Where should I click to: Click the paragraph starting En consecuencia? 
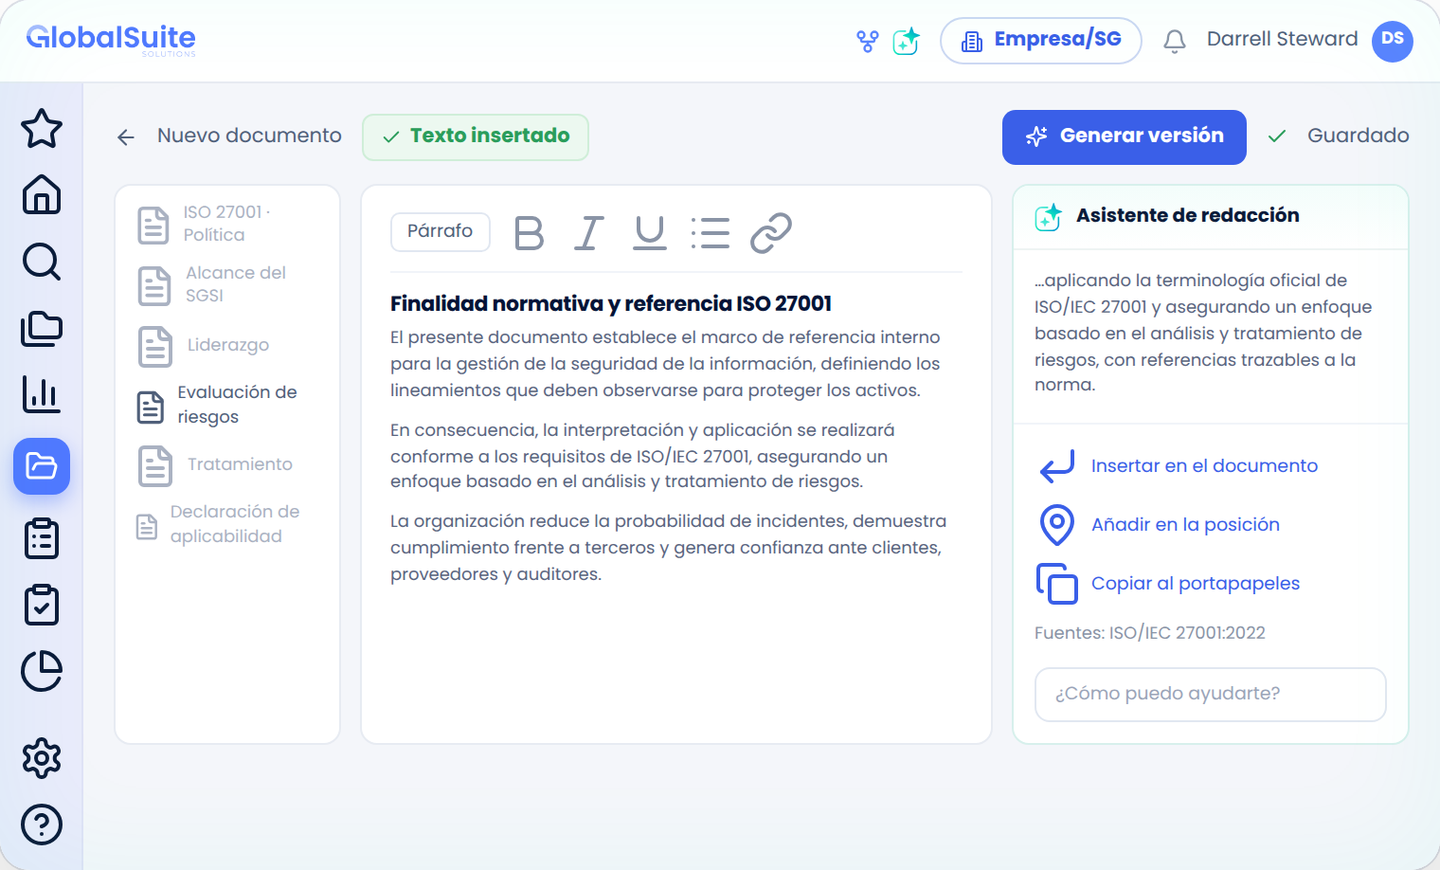642,456
